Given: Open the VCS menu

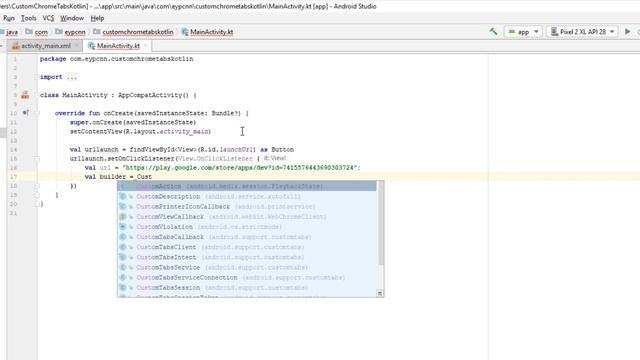Looking at the screenshot, I should point(48,18).
